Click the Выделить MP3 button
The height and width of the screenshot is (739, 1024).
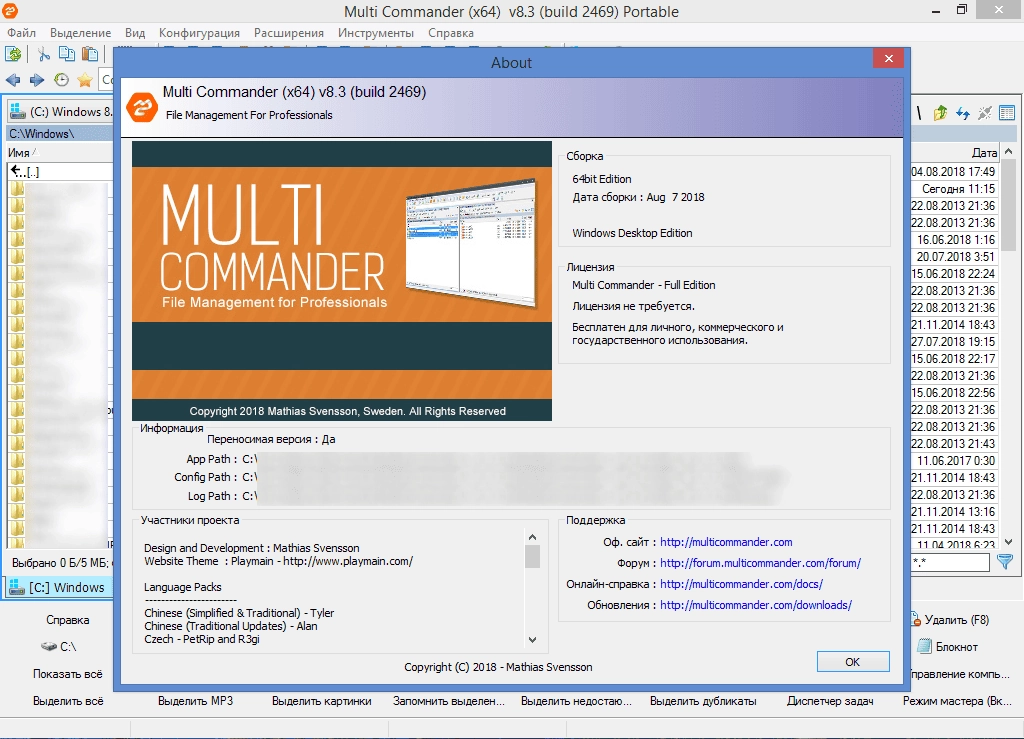195,701
